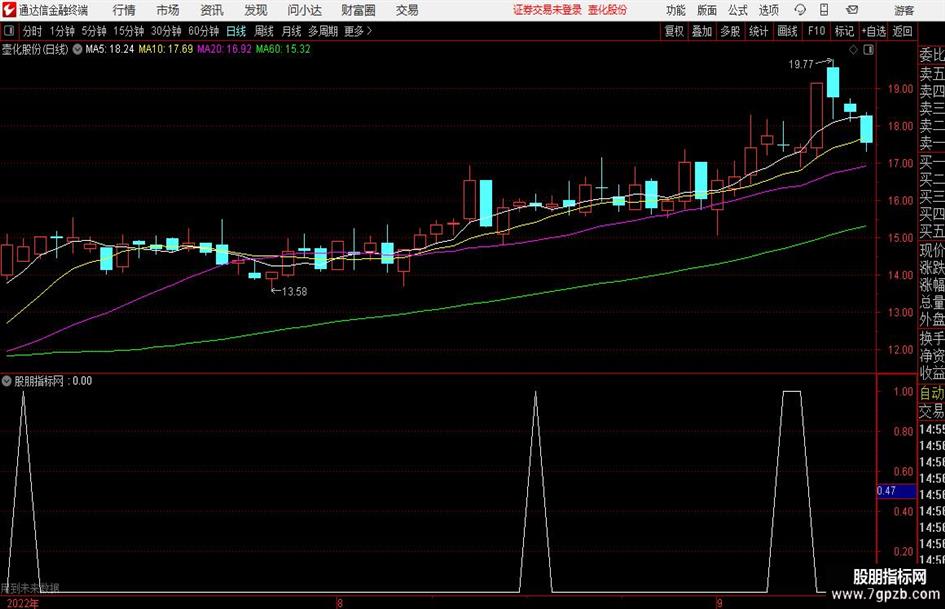Open the F10 company info button
This screenshot has width=945, height=609.
pos(816,31)
